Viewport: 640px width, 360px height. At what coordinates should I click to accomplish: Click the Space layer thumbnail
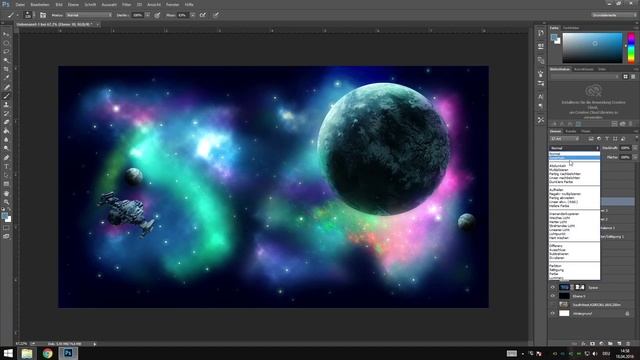coord(564,287)
